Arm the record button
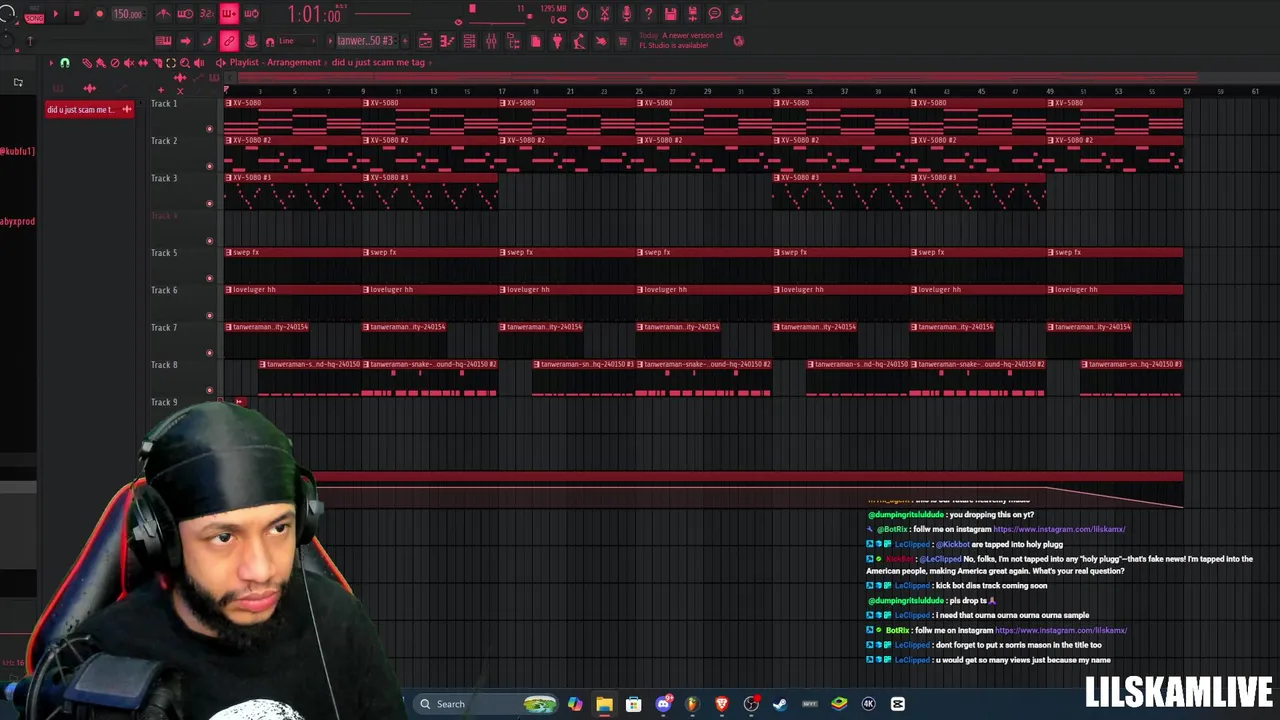Viewport: 1280px width, 720px height. click(x=99, y=14)
